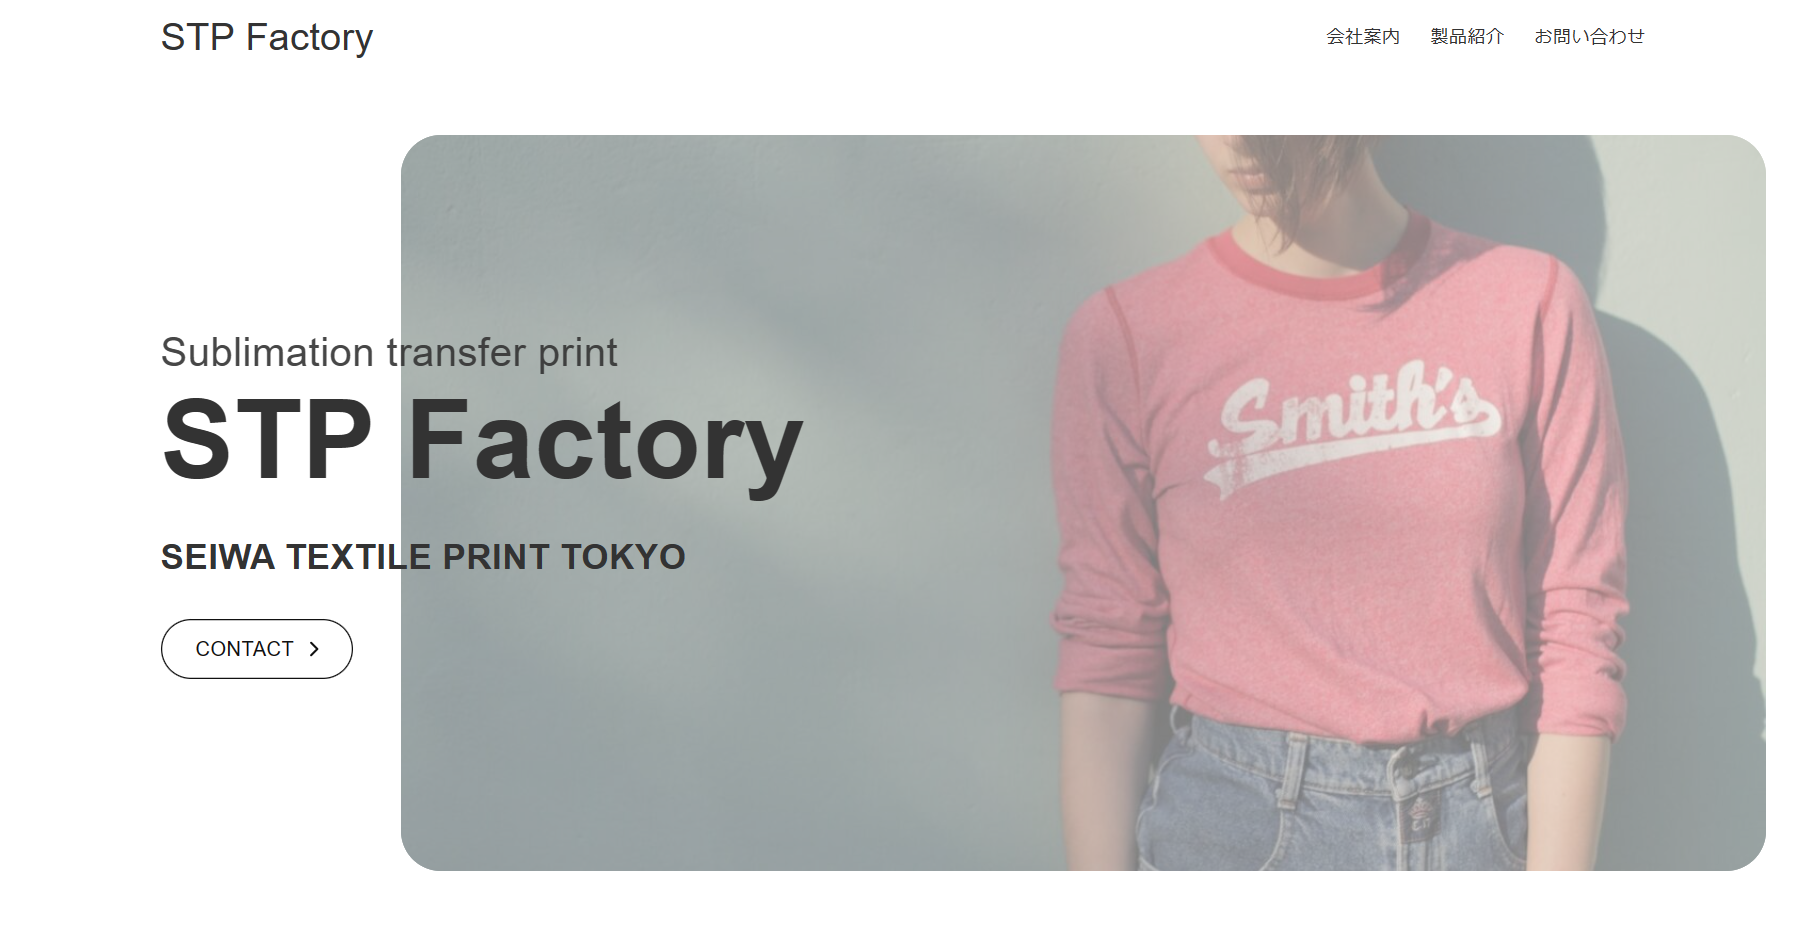Screen dimensions: 1813x929
Task: Click the CONTACT button label
Action: 244,649
